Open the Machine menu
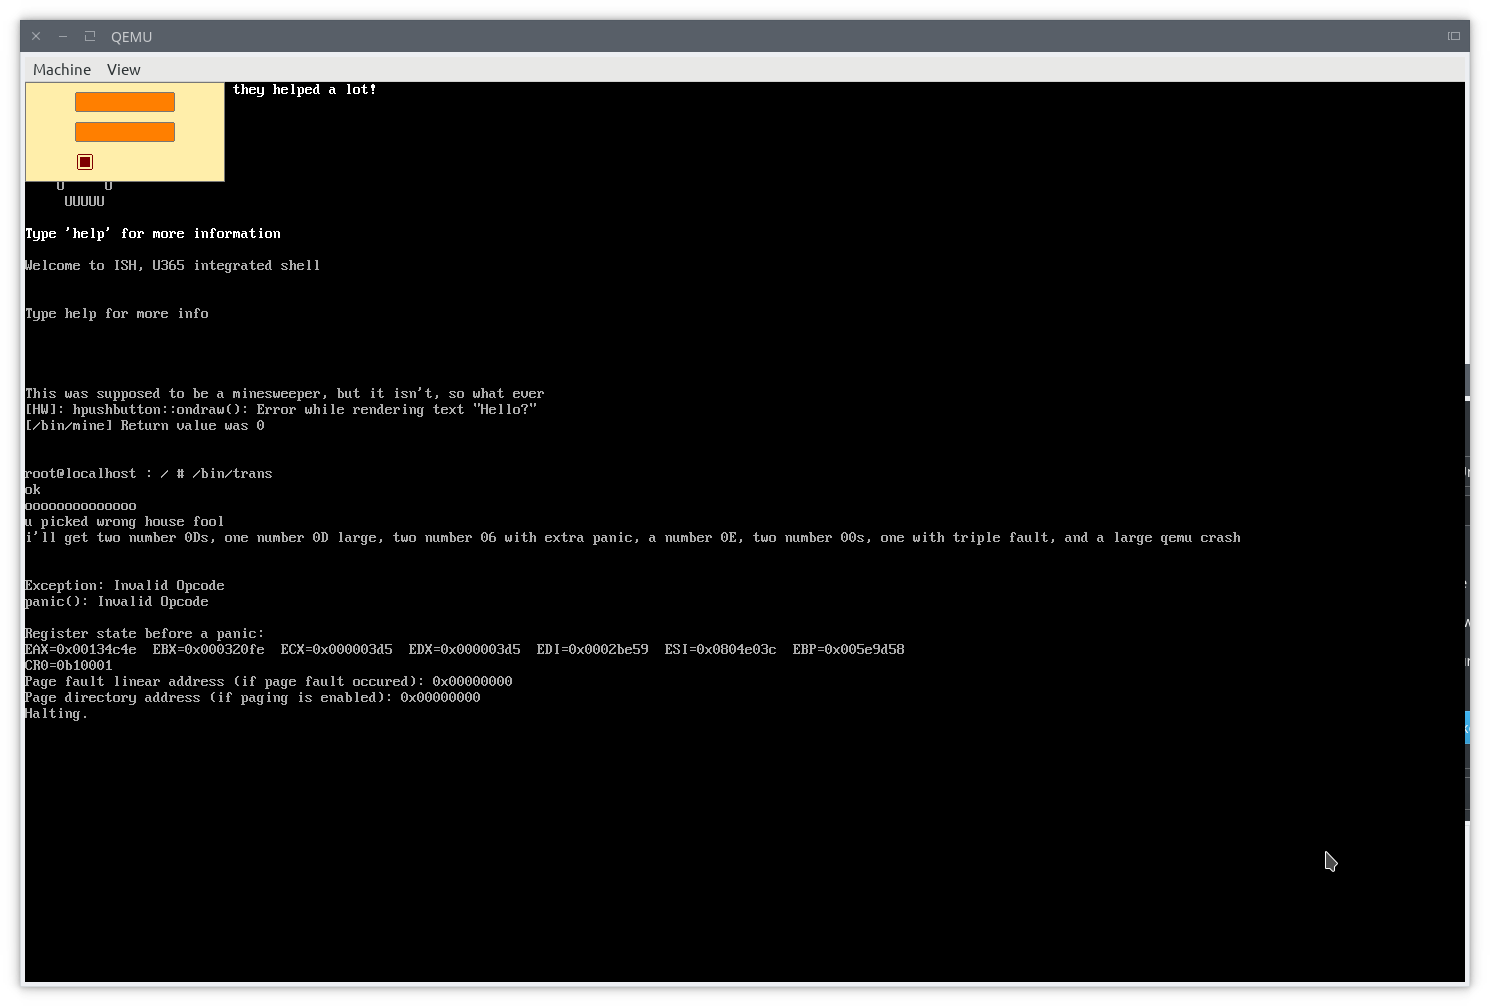Viewport: 1490px width, 1007px height. [x=62, y=69]
